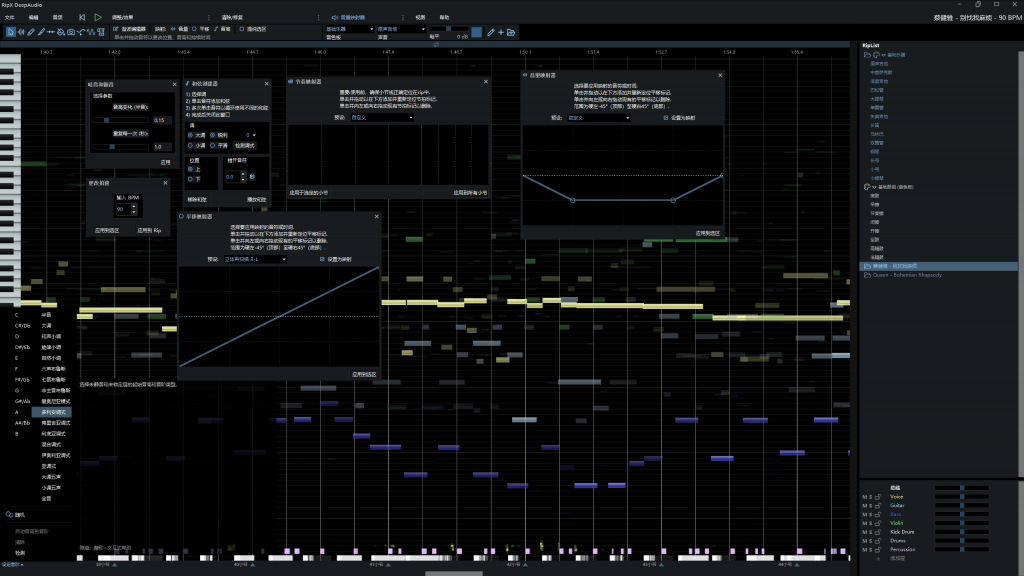Click 应用到 Rip button in tempo dialog
Screen dimensions: 1024x576
pos(149,231)
